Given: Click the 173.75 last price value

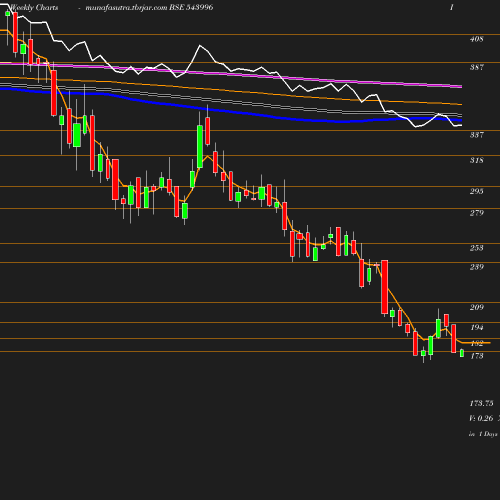Looking at the screenshot, I should [481, 403].
